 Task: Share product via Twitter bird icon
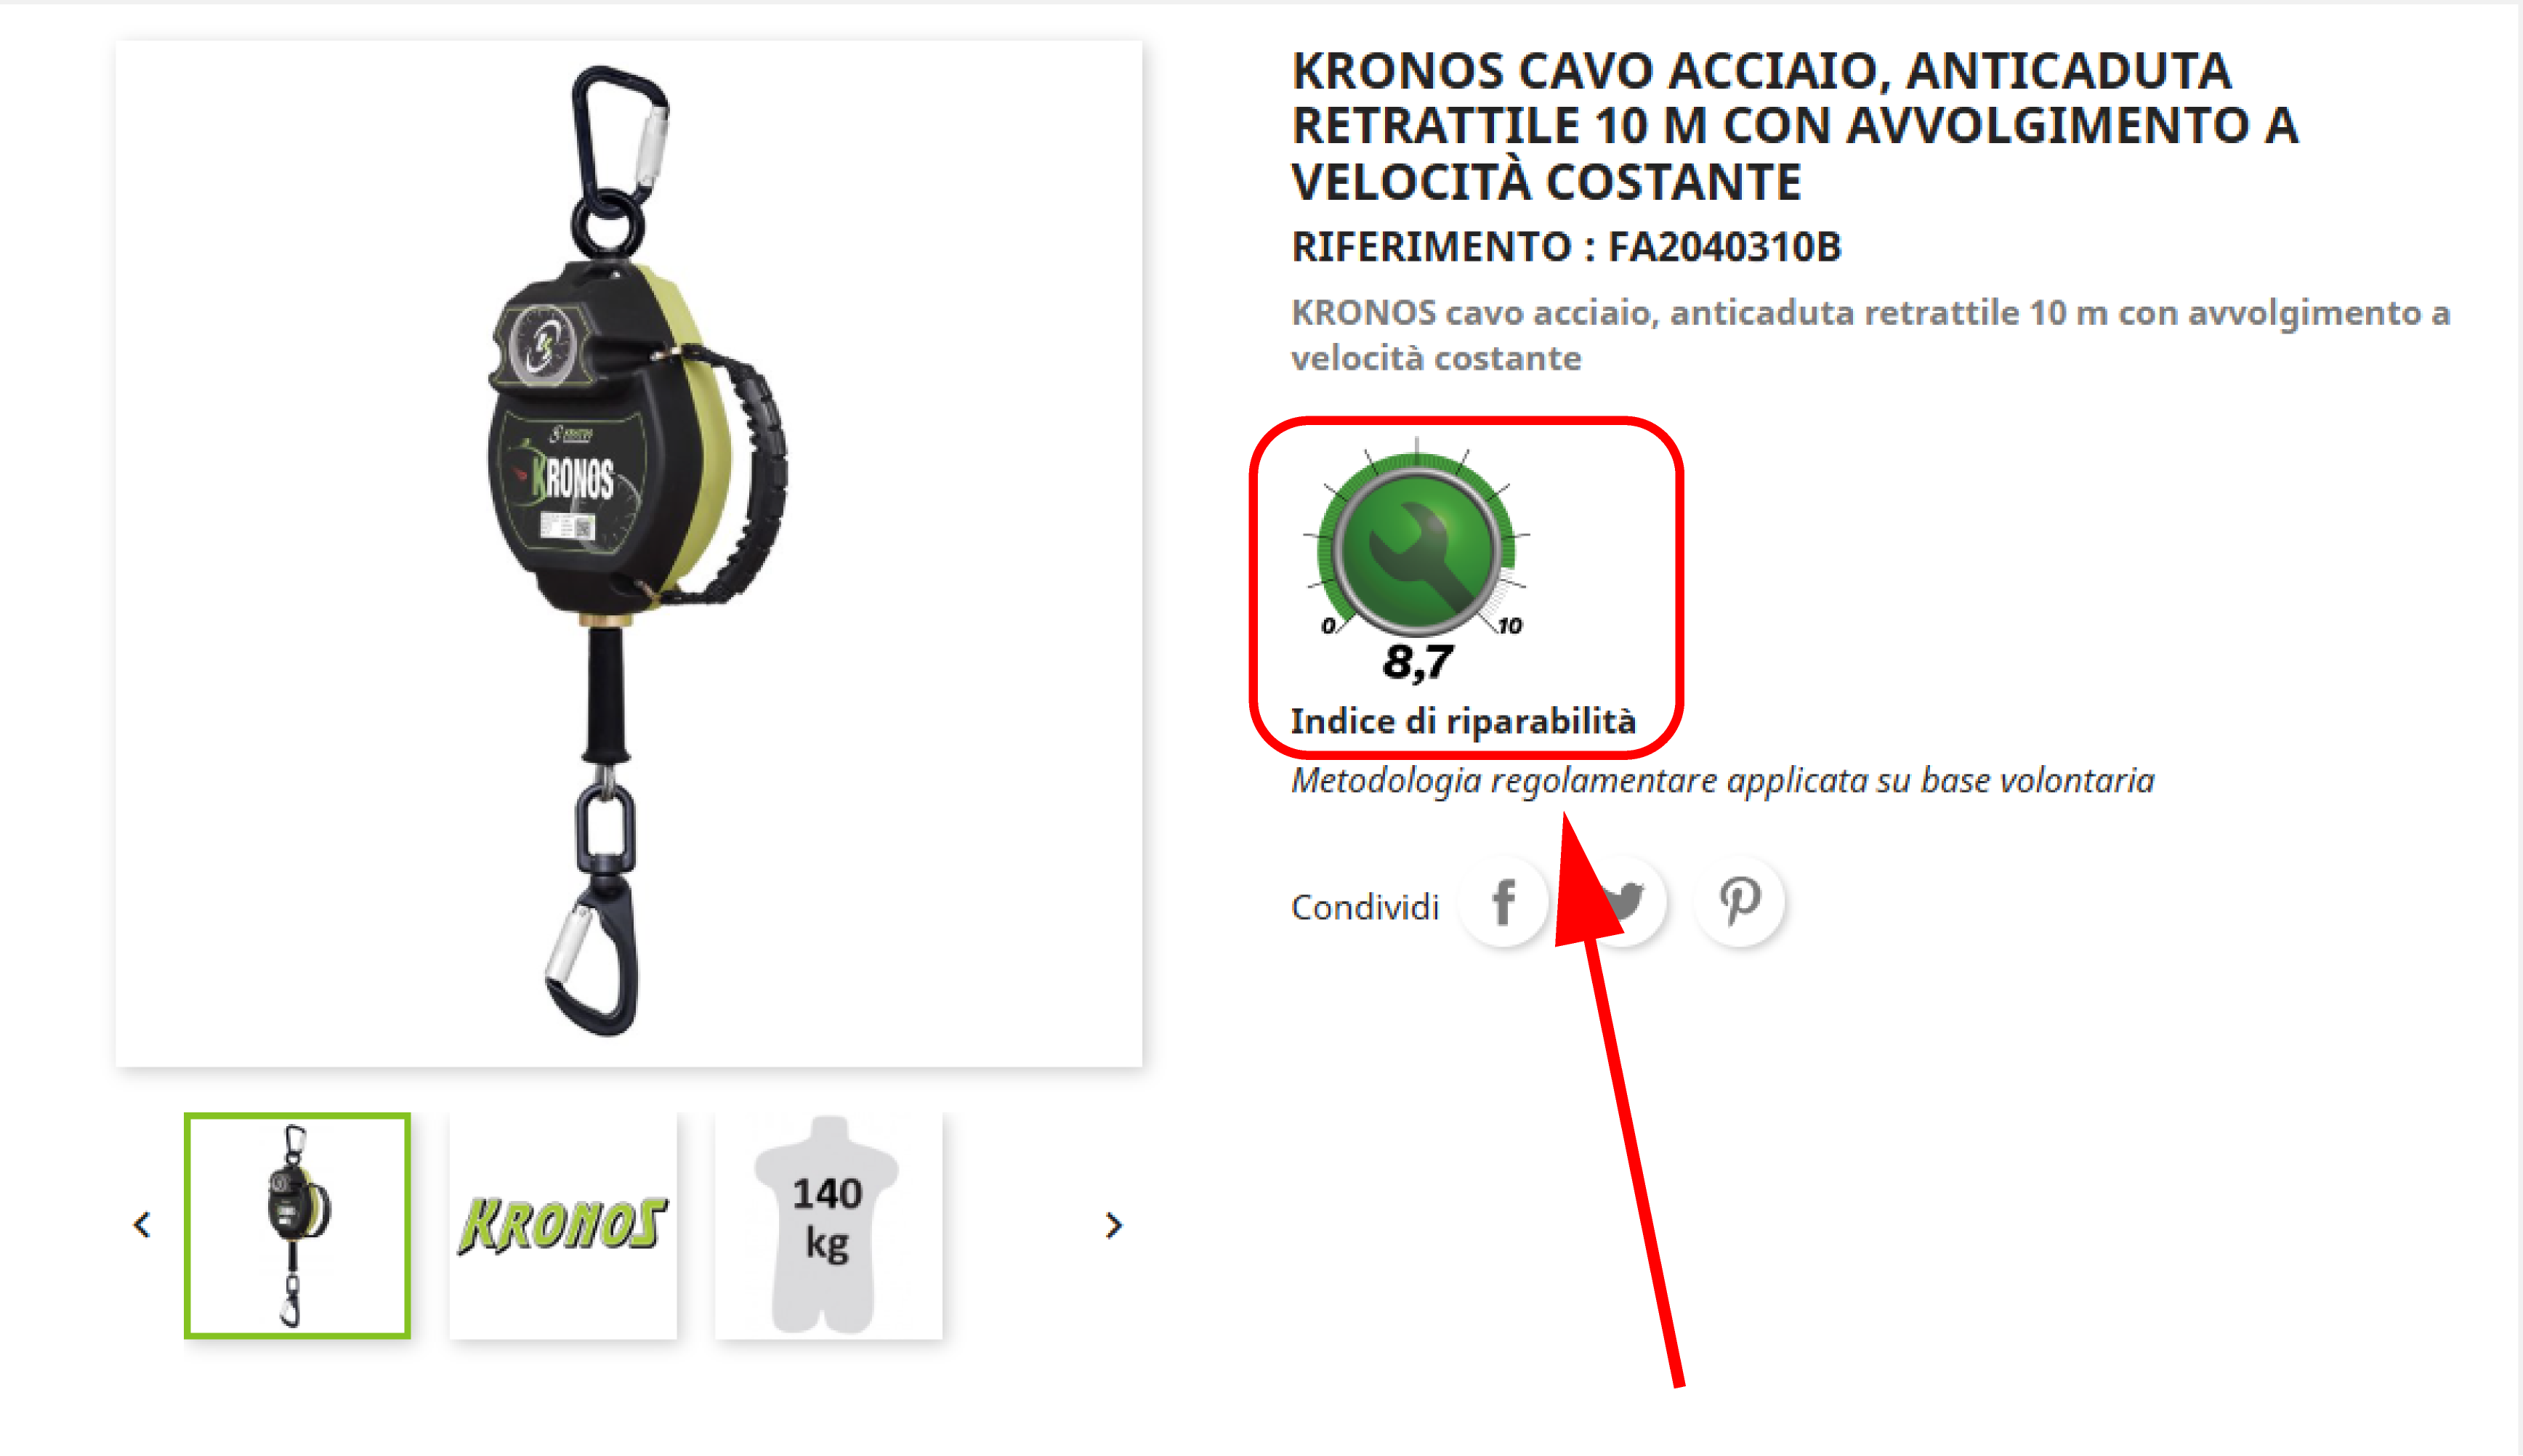[1623, 903]
